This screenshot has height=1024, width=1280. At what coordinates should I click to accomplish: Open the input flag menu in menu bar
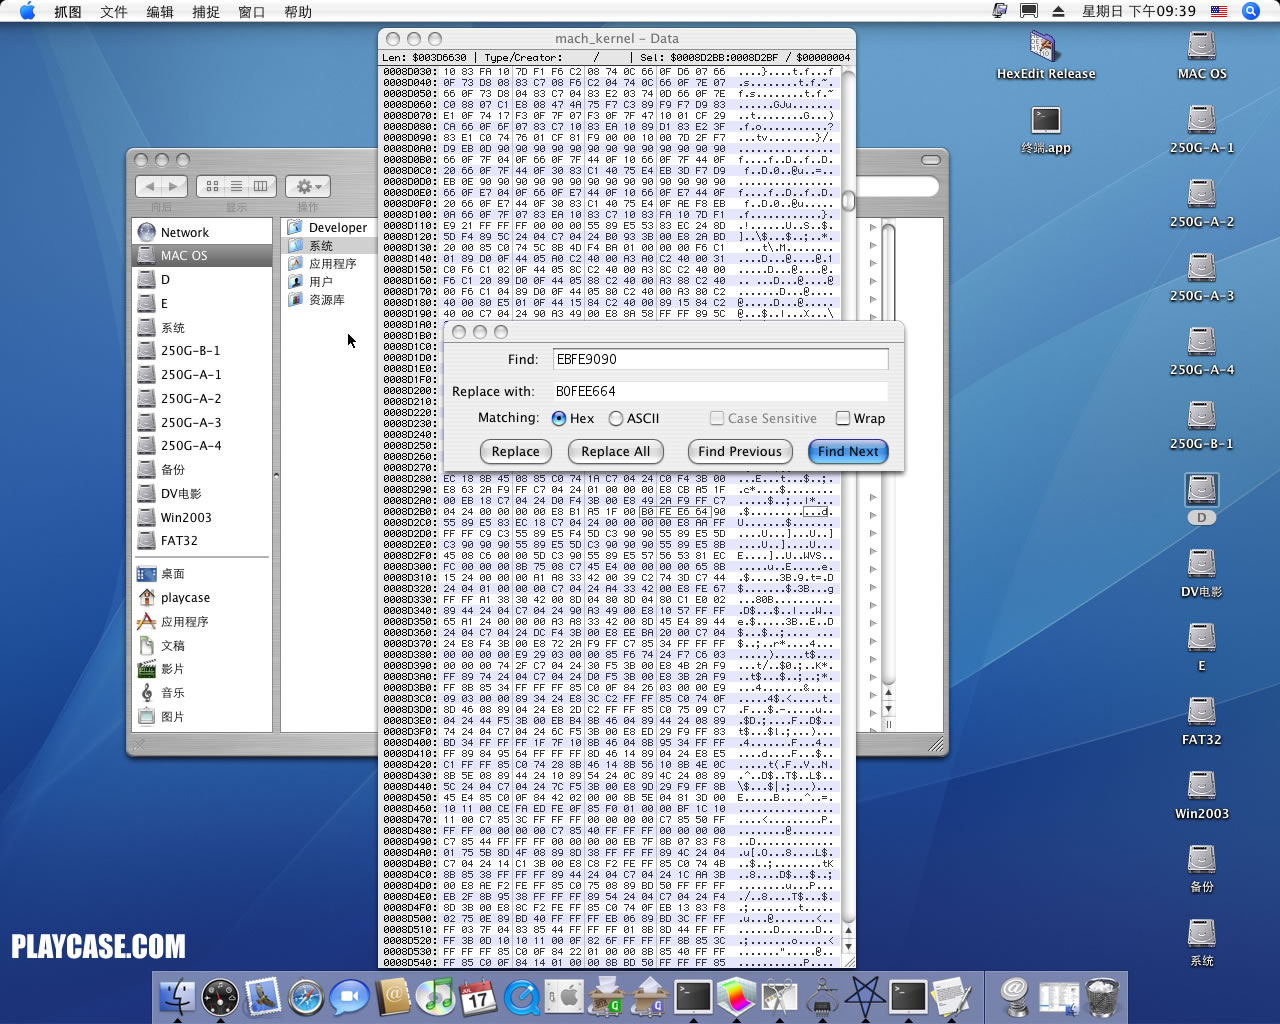click(1219, 11)
